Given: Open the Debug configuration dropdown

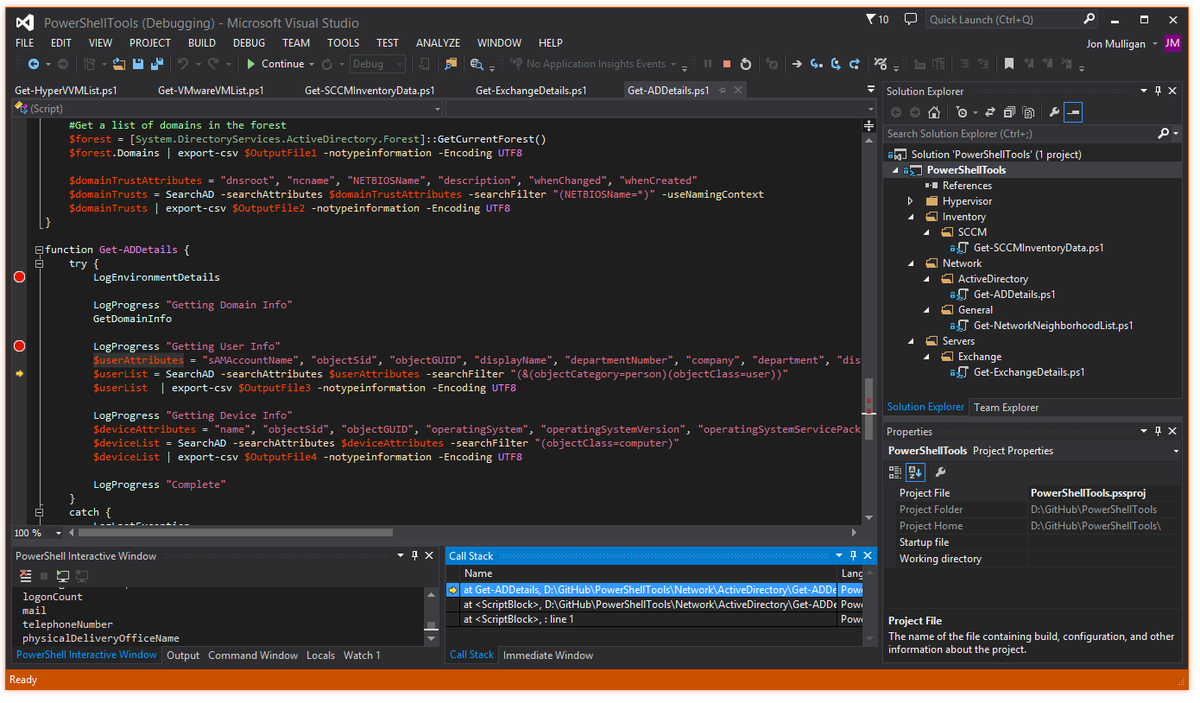Looking at the screenshot, I should pos(377,64).
